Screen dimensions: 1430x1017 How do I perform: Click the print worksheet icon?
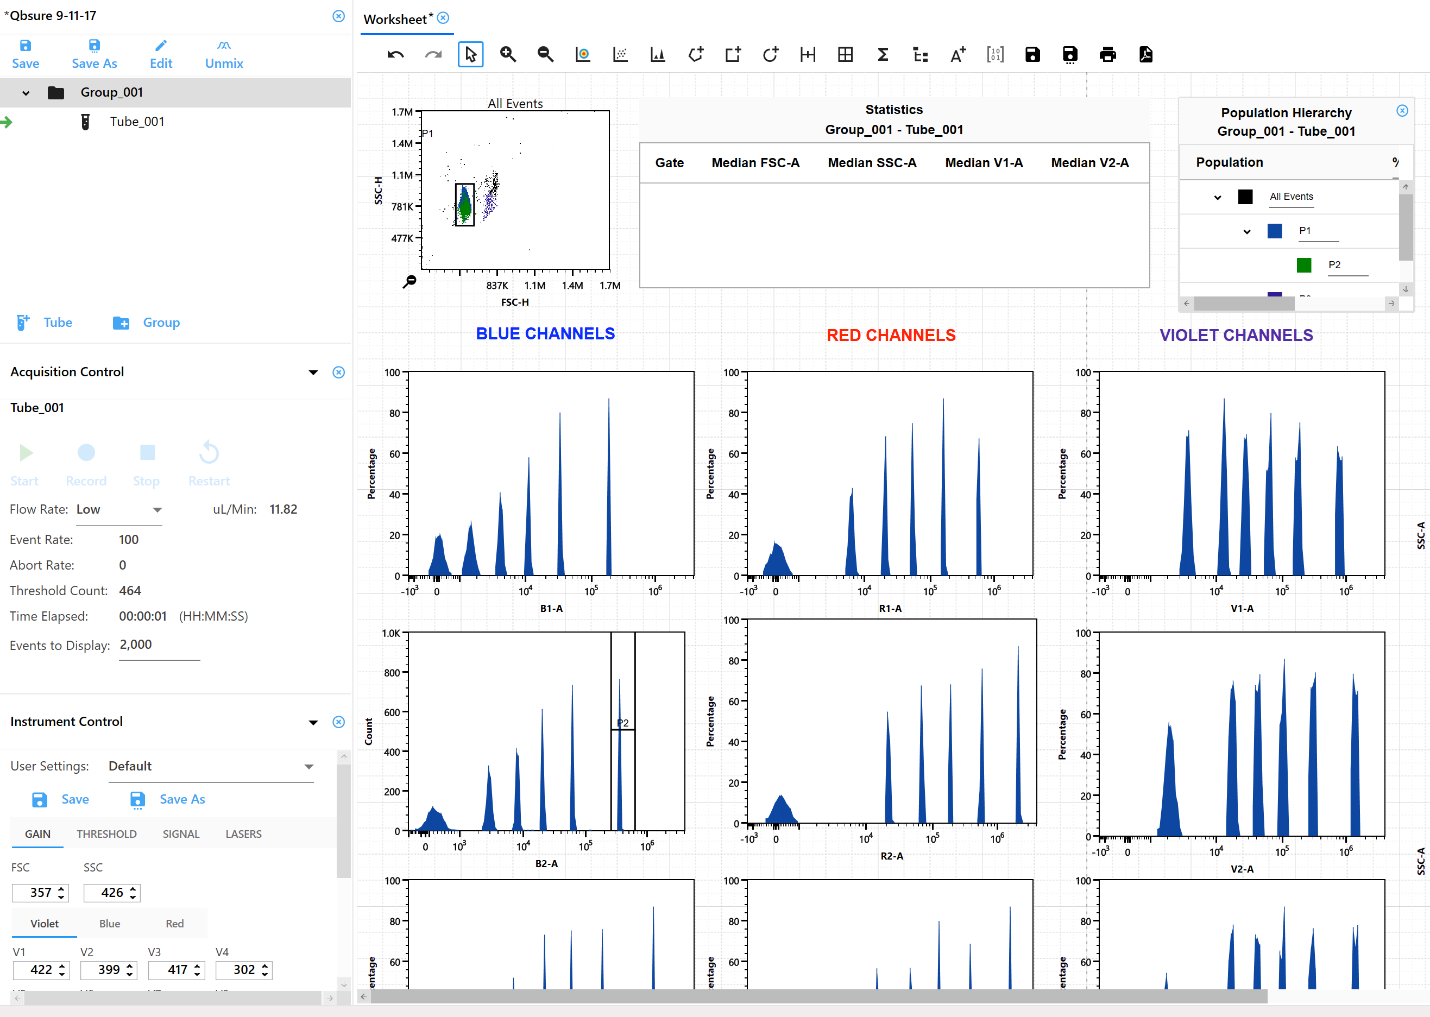(x=1108, y=55)
